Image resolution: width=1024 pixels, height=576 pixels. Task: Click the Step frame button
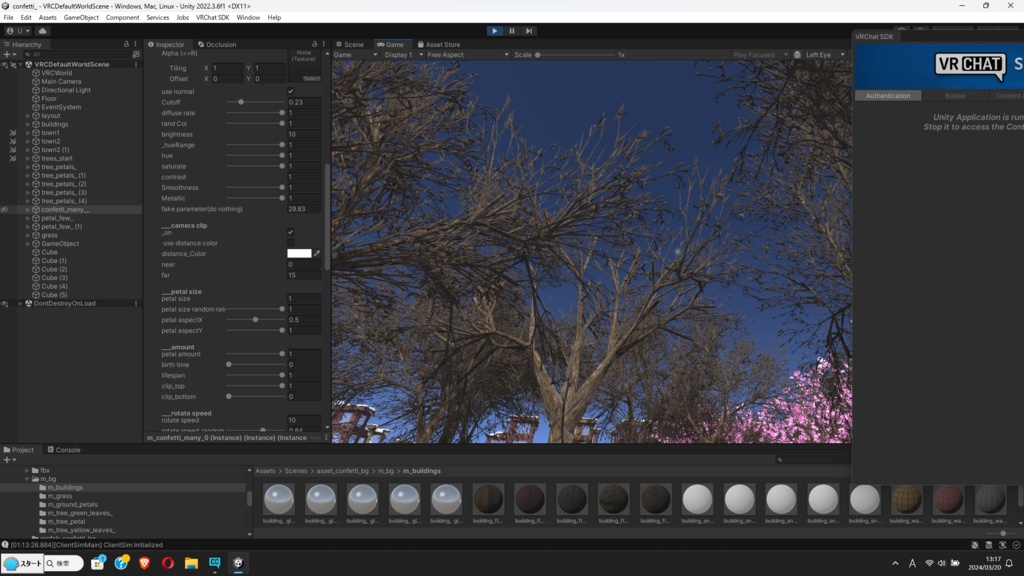(x=529, y=31)
